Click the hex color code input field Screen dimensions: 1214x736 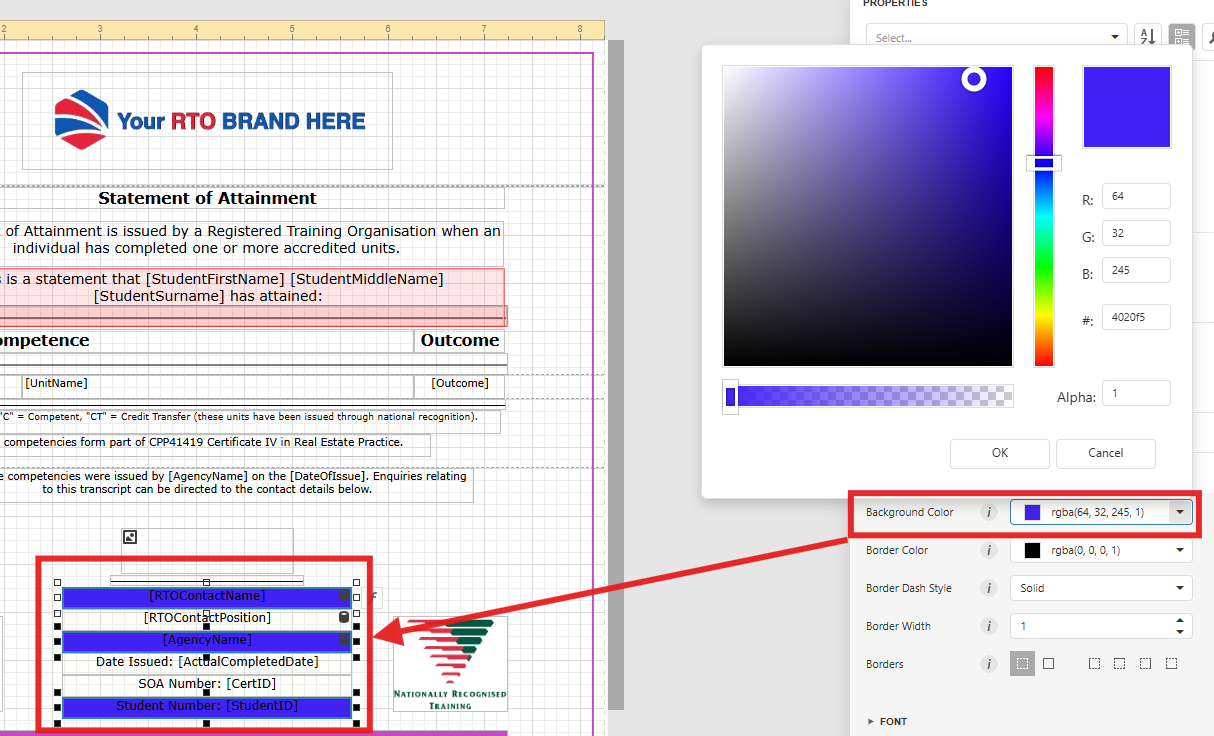[1135, 318]
